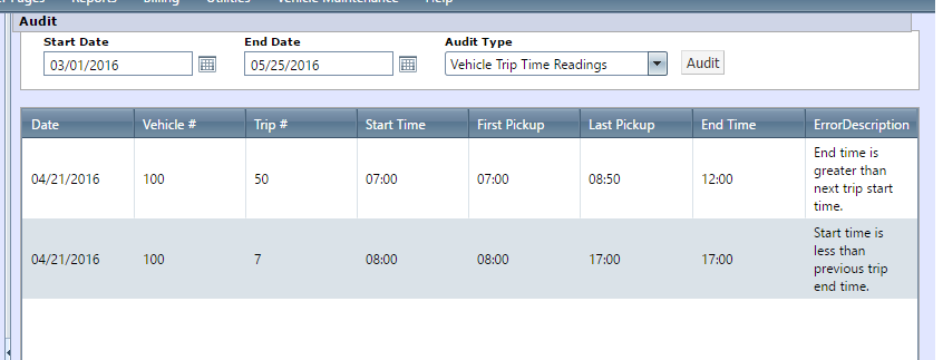Click the 04/21/2016 date in trip 7 row
The width and height of the screenshot is (936, 360).
tap(78, 259)
